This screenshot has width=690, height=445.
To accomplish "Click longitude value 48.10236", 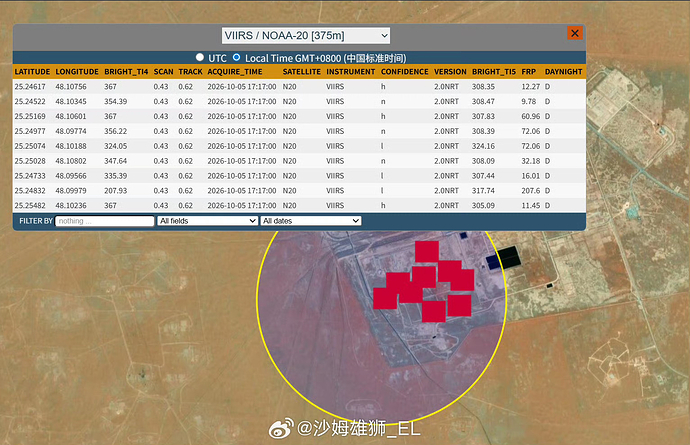I will pyautogui.click(x=71, y=206).
